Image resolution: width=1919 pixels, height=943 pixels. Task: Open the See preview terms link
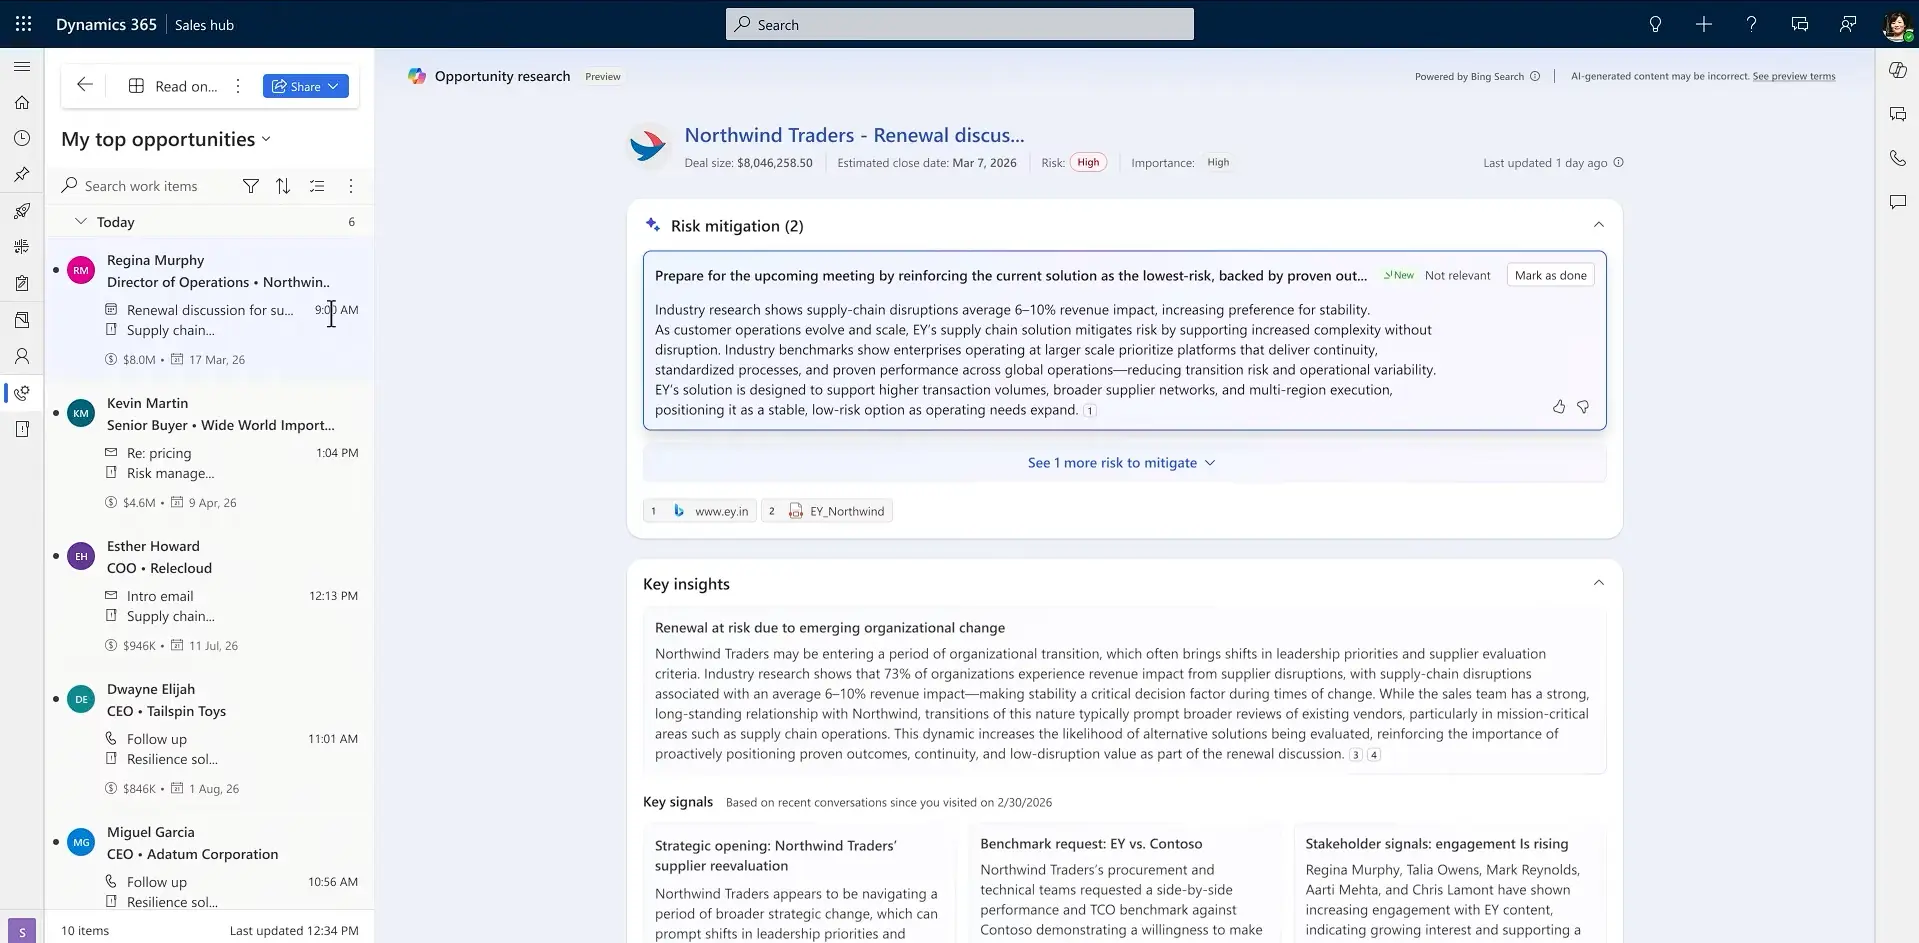click(1793, 76)
